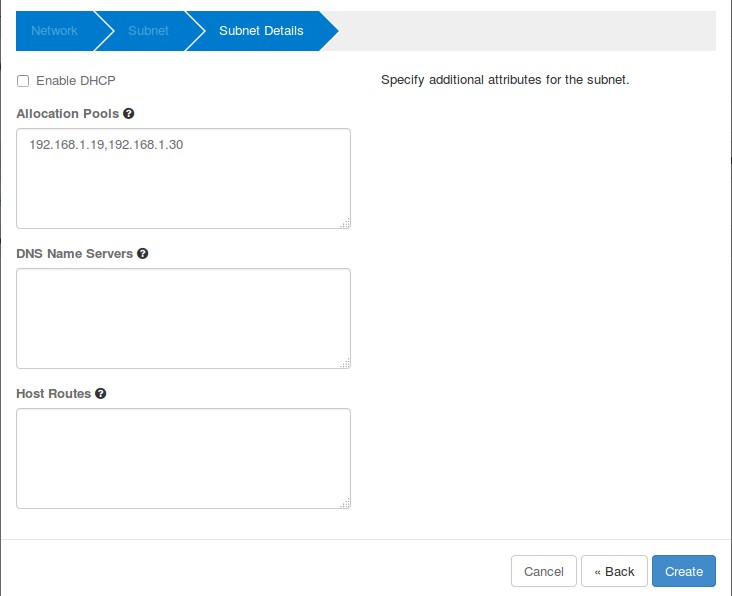Enable the DHCP checkbox
732x596 pixels.
[23, 81]
